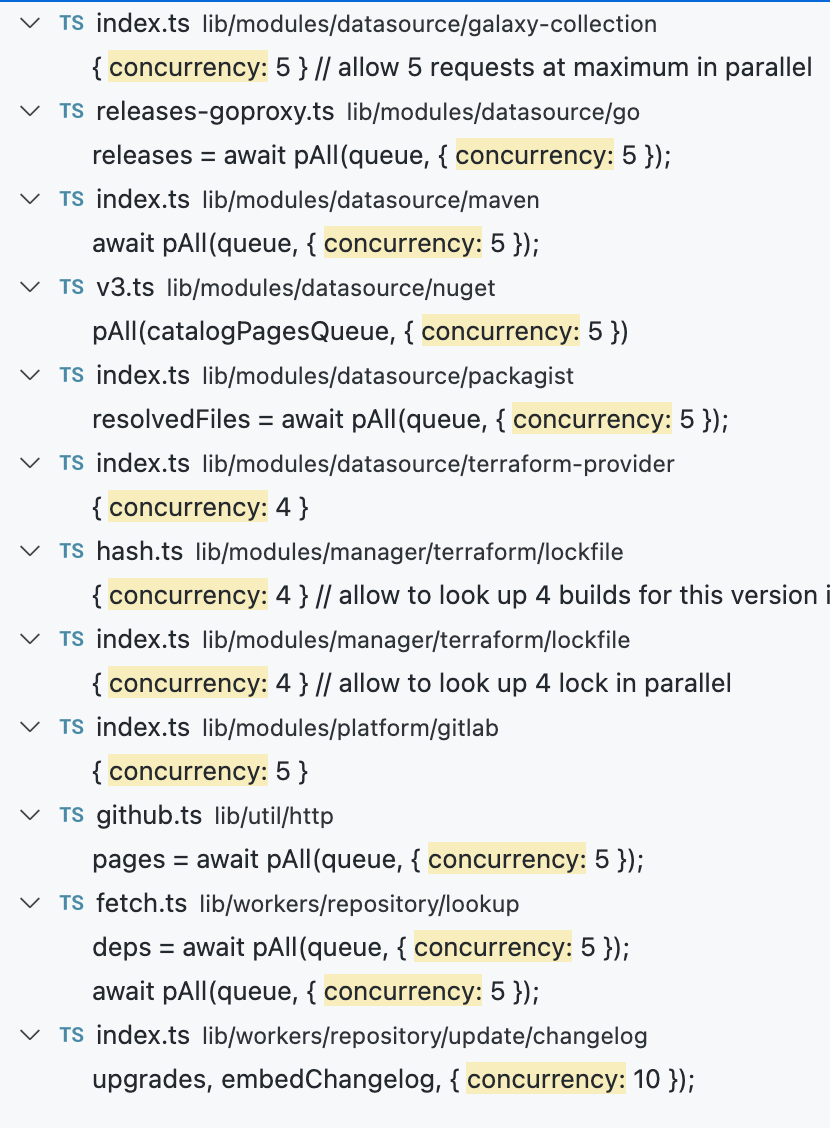830x1128 pixels.
Task: Click the TS icon next to galaxy-collection index.ts
Action: [x=70, y=23]
